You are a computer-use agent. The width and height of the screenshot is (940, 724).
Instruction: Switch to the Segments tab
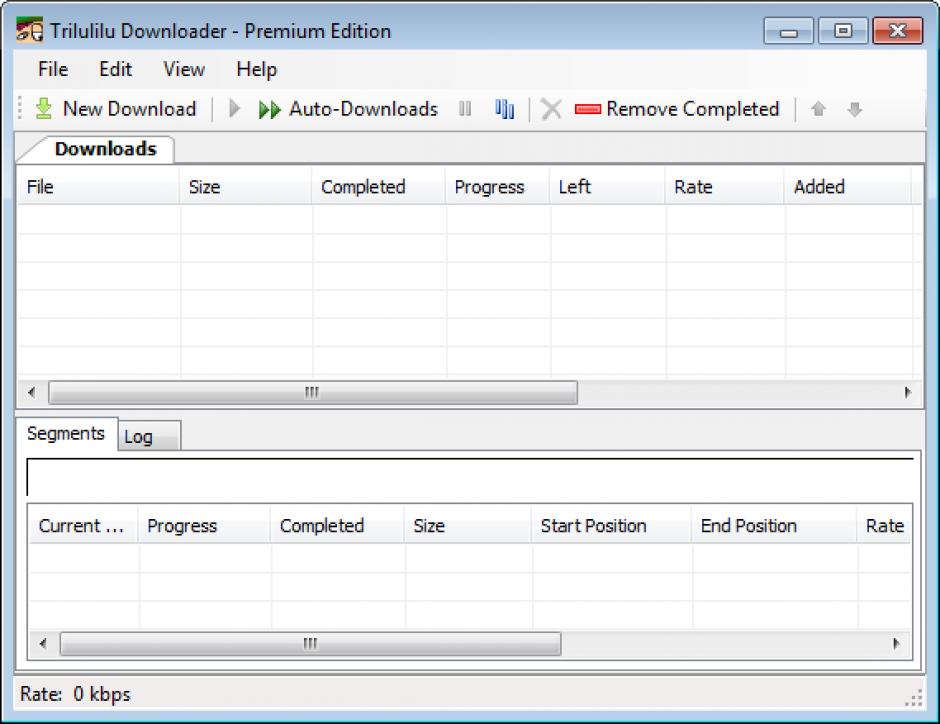[66, 433]
